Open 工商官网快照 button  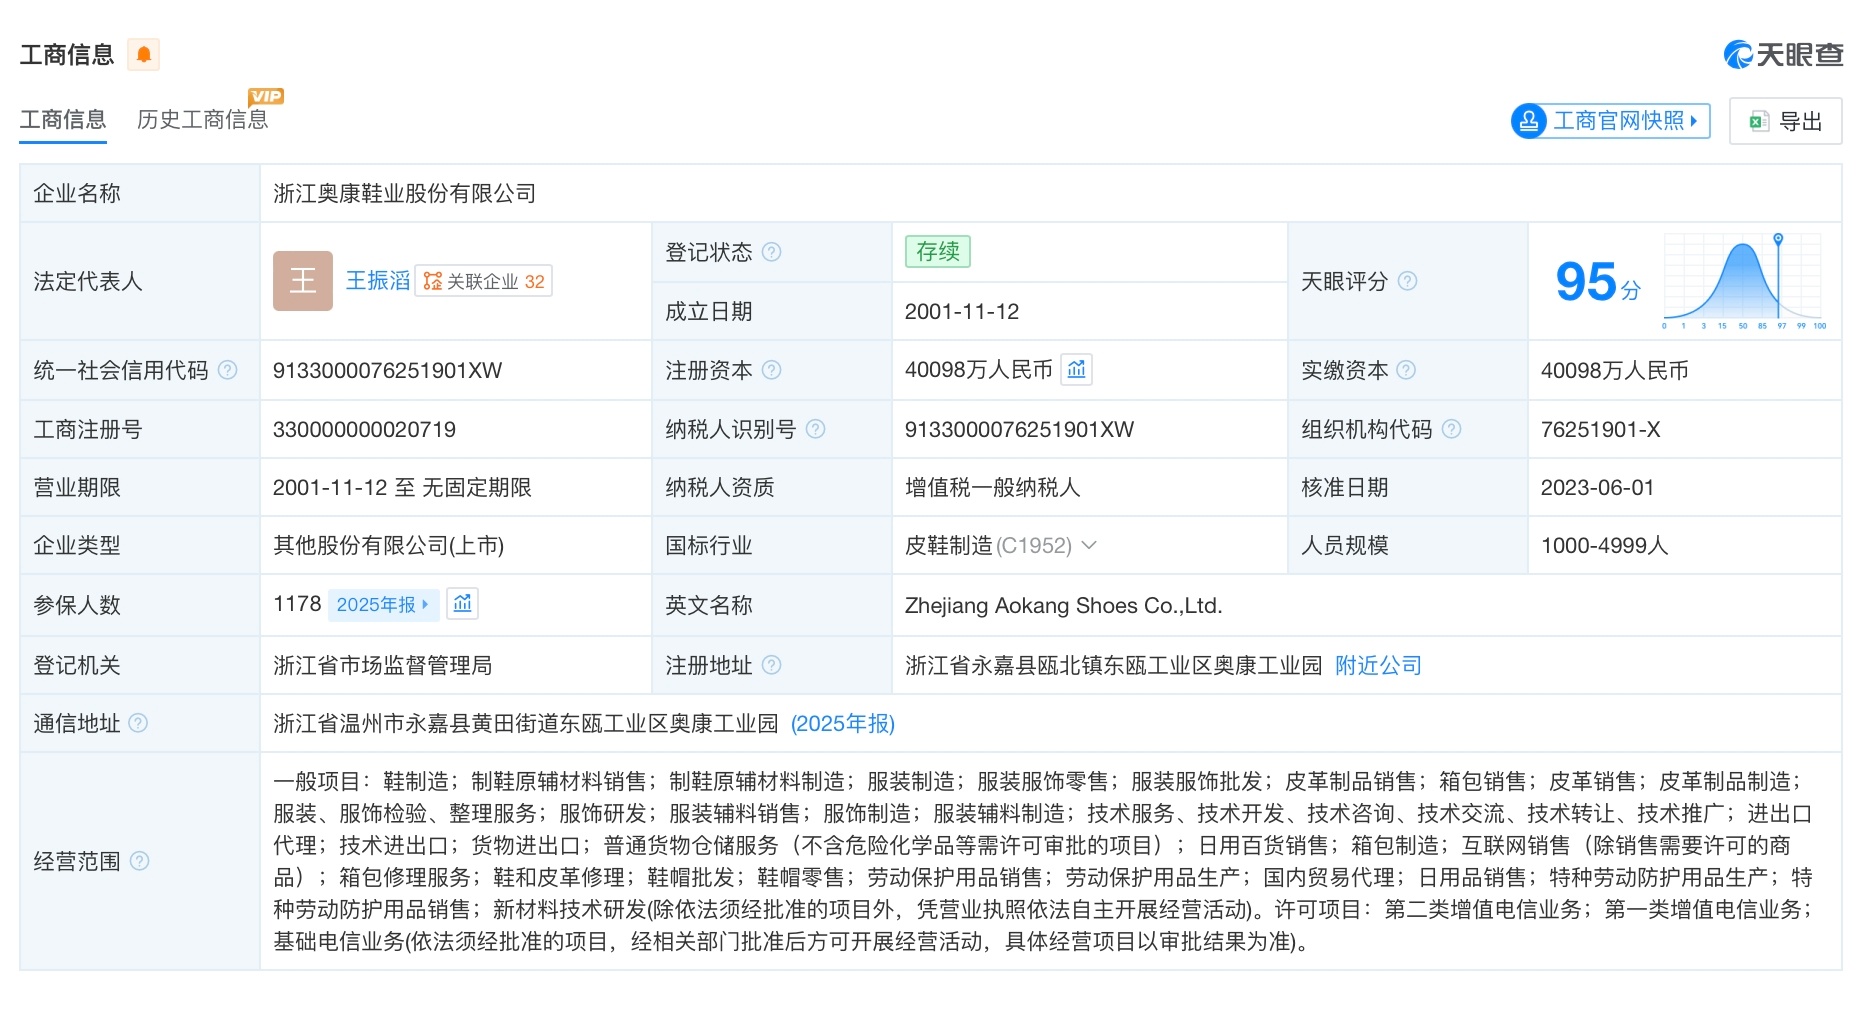[x=1610, y=121]
